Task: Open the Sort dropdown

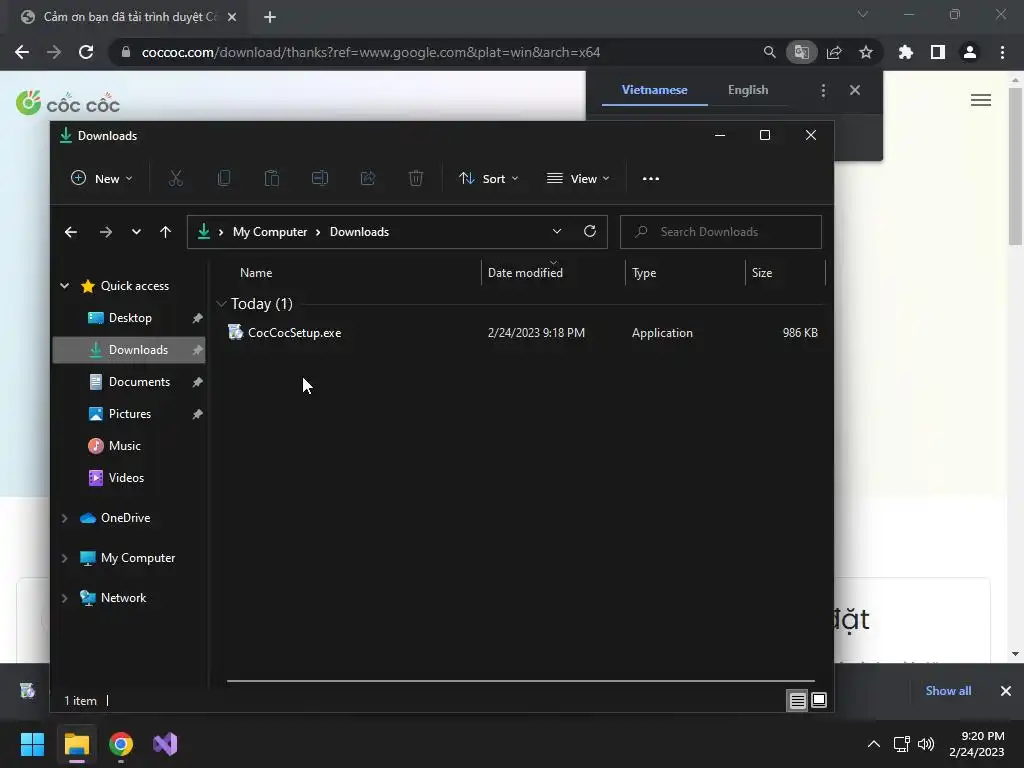Action: tap(488, 178)
